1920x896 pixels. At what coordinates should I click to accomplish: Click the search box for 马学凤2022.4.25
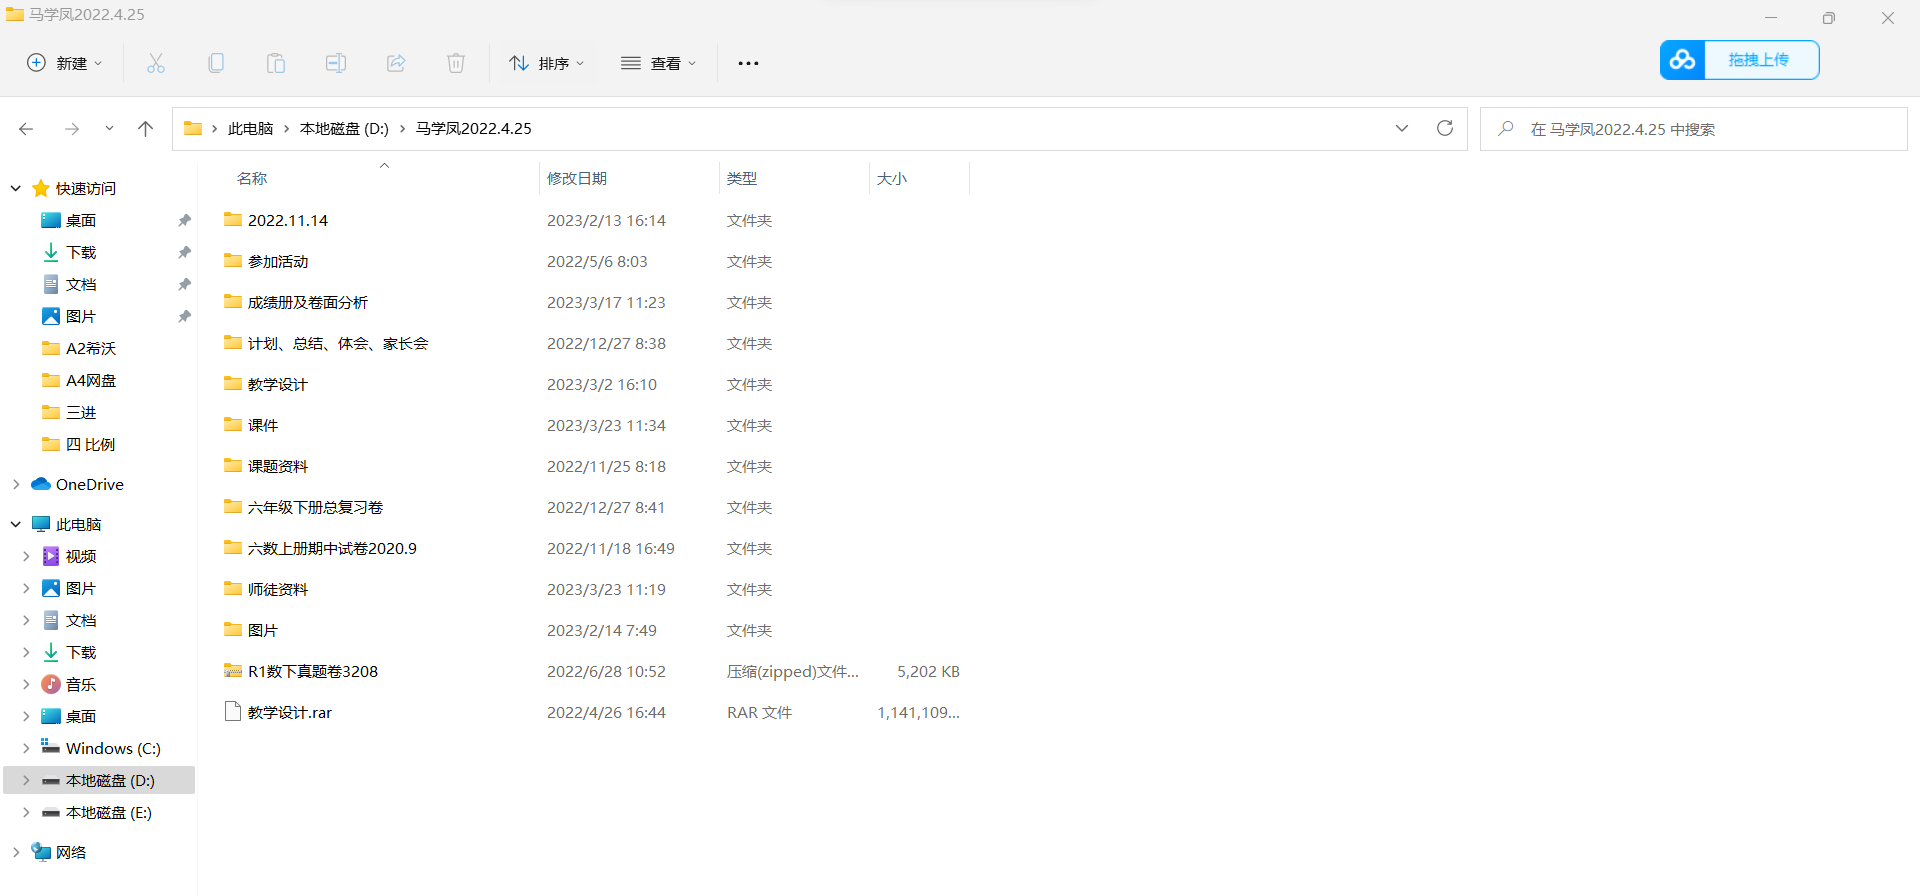[1700, 129]
